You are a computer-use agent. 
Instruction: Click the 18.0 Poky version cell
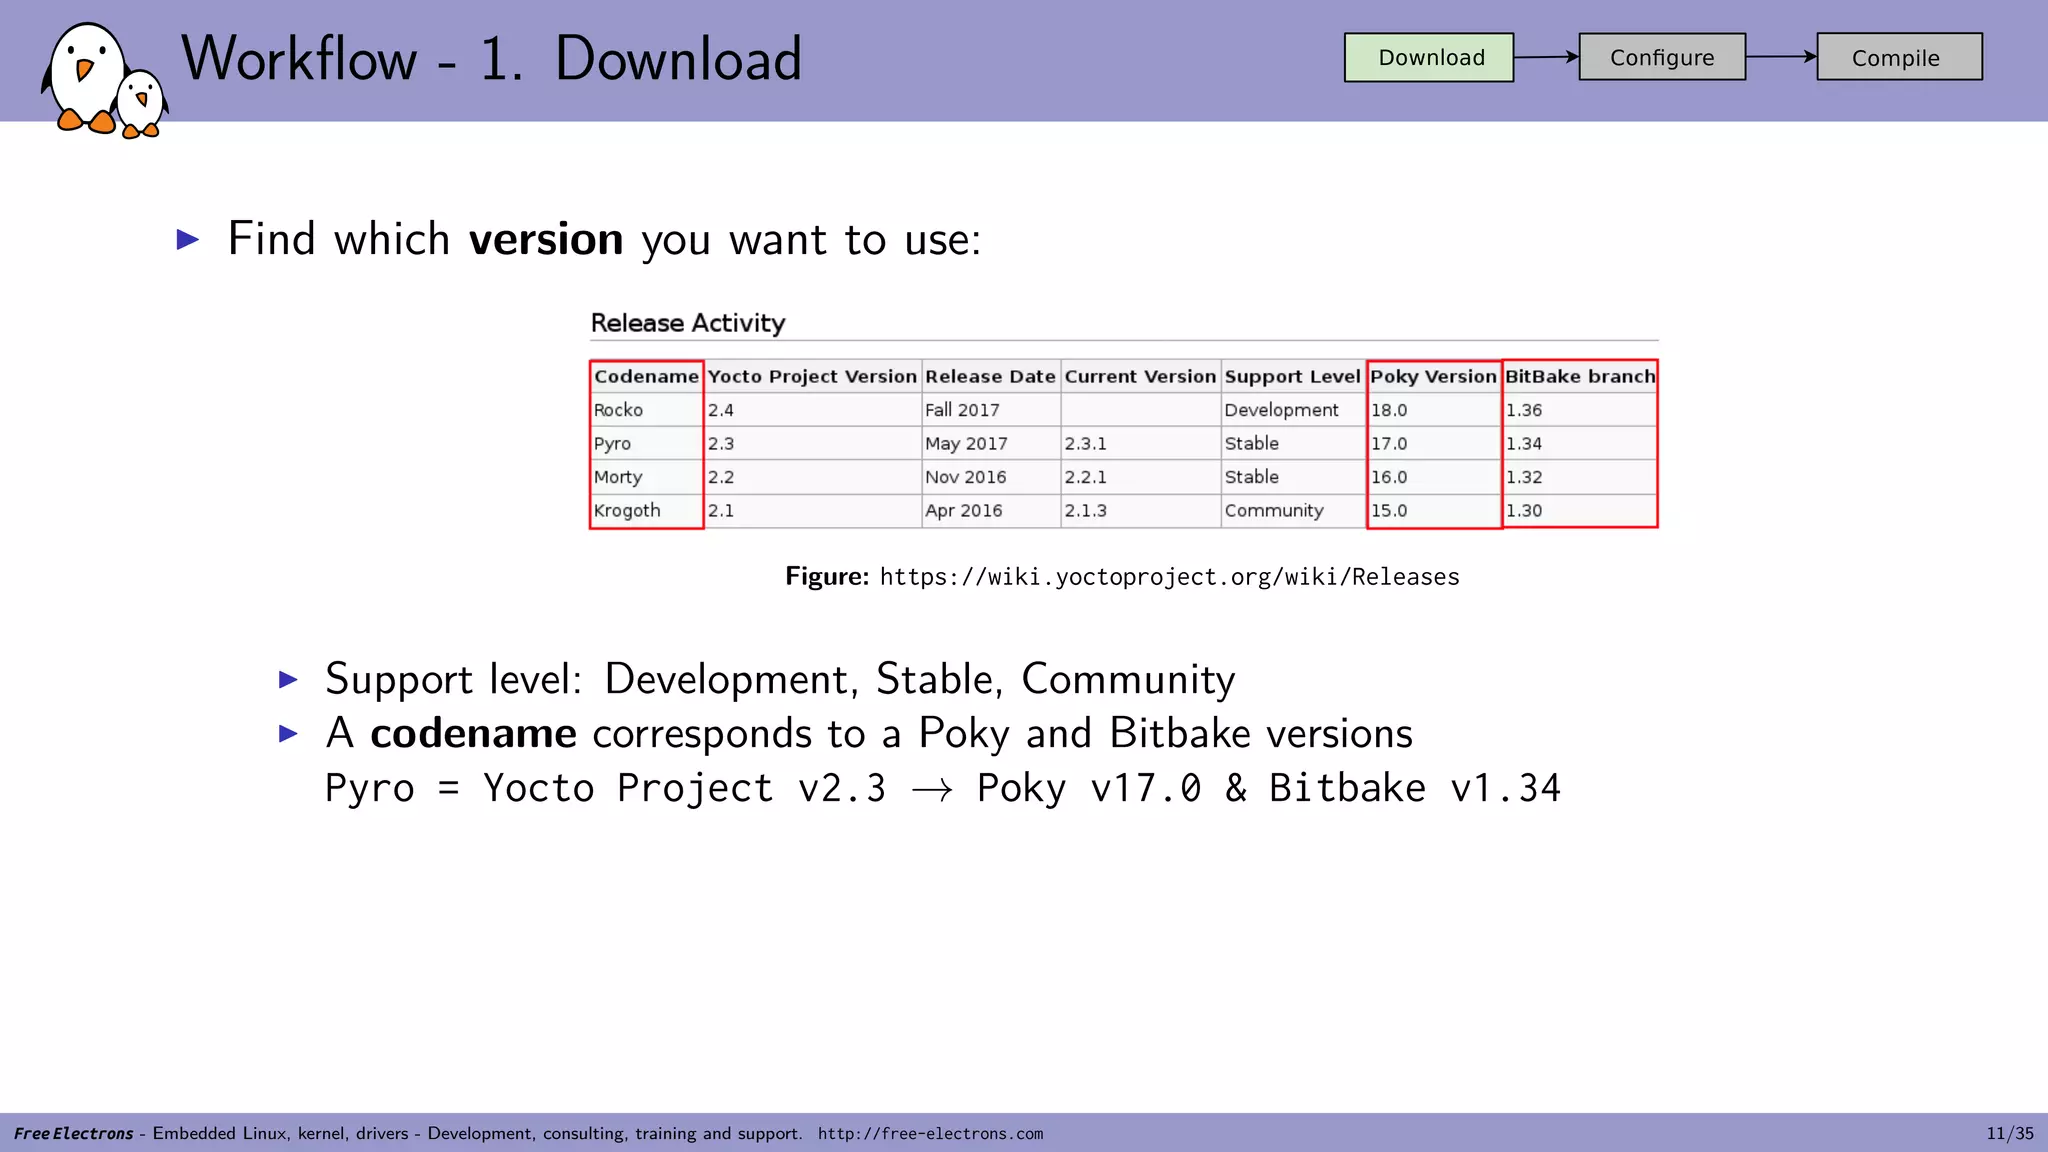1433,410
